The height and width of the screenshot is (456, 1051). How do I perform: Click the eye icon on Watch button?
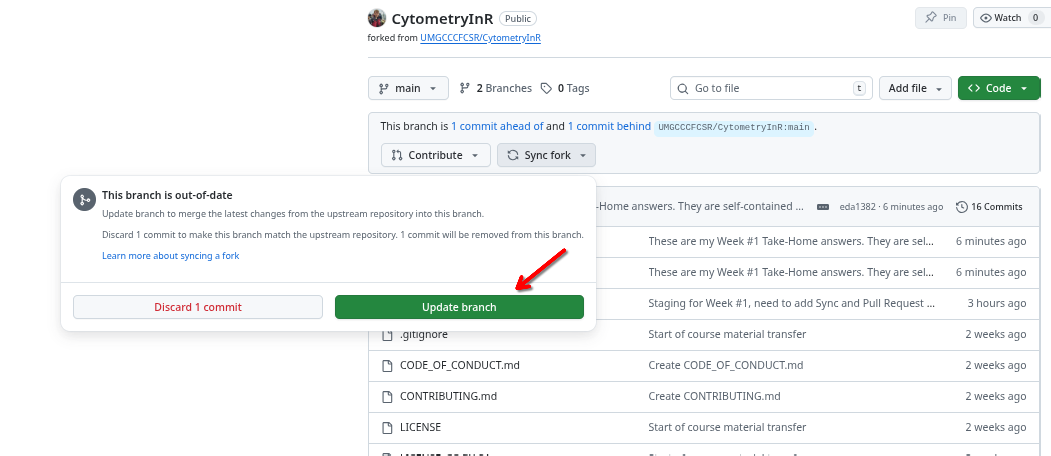coord(986,18)
